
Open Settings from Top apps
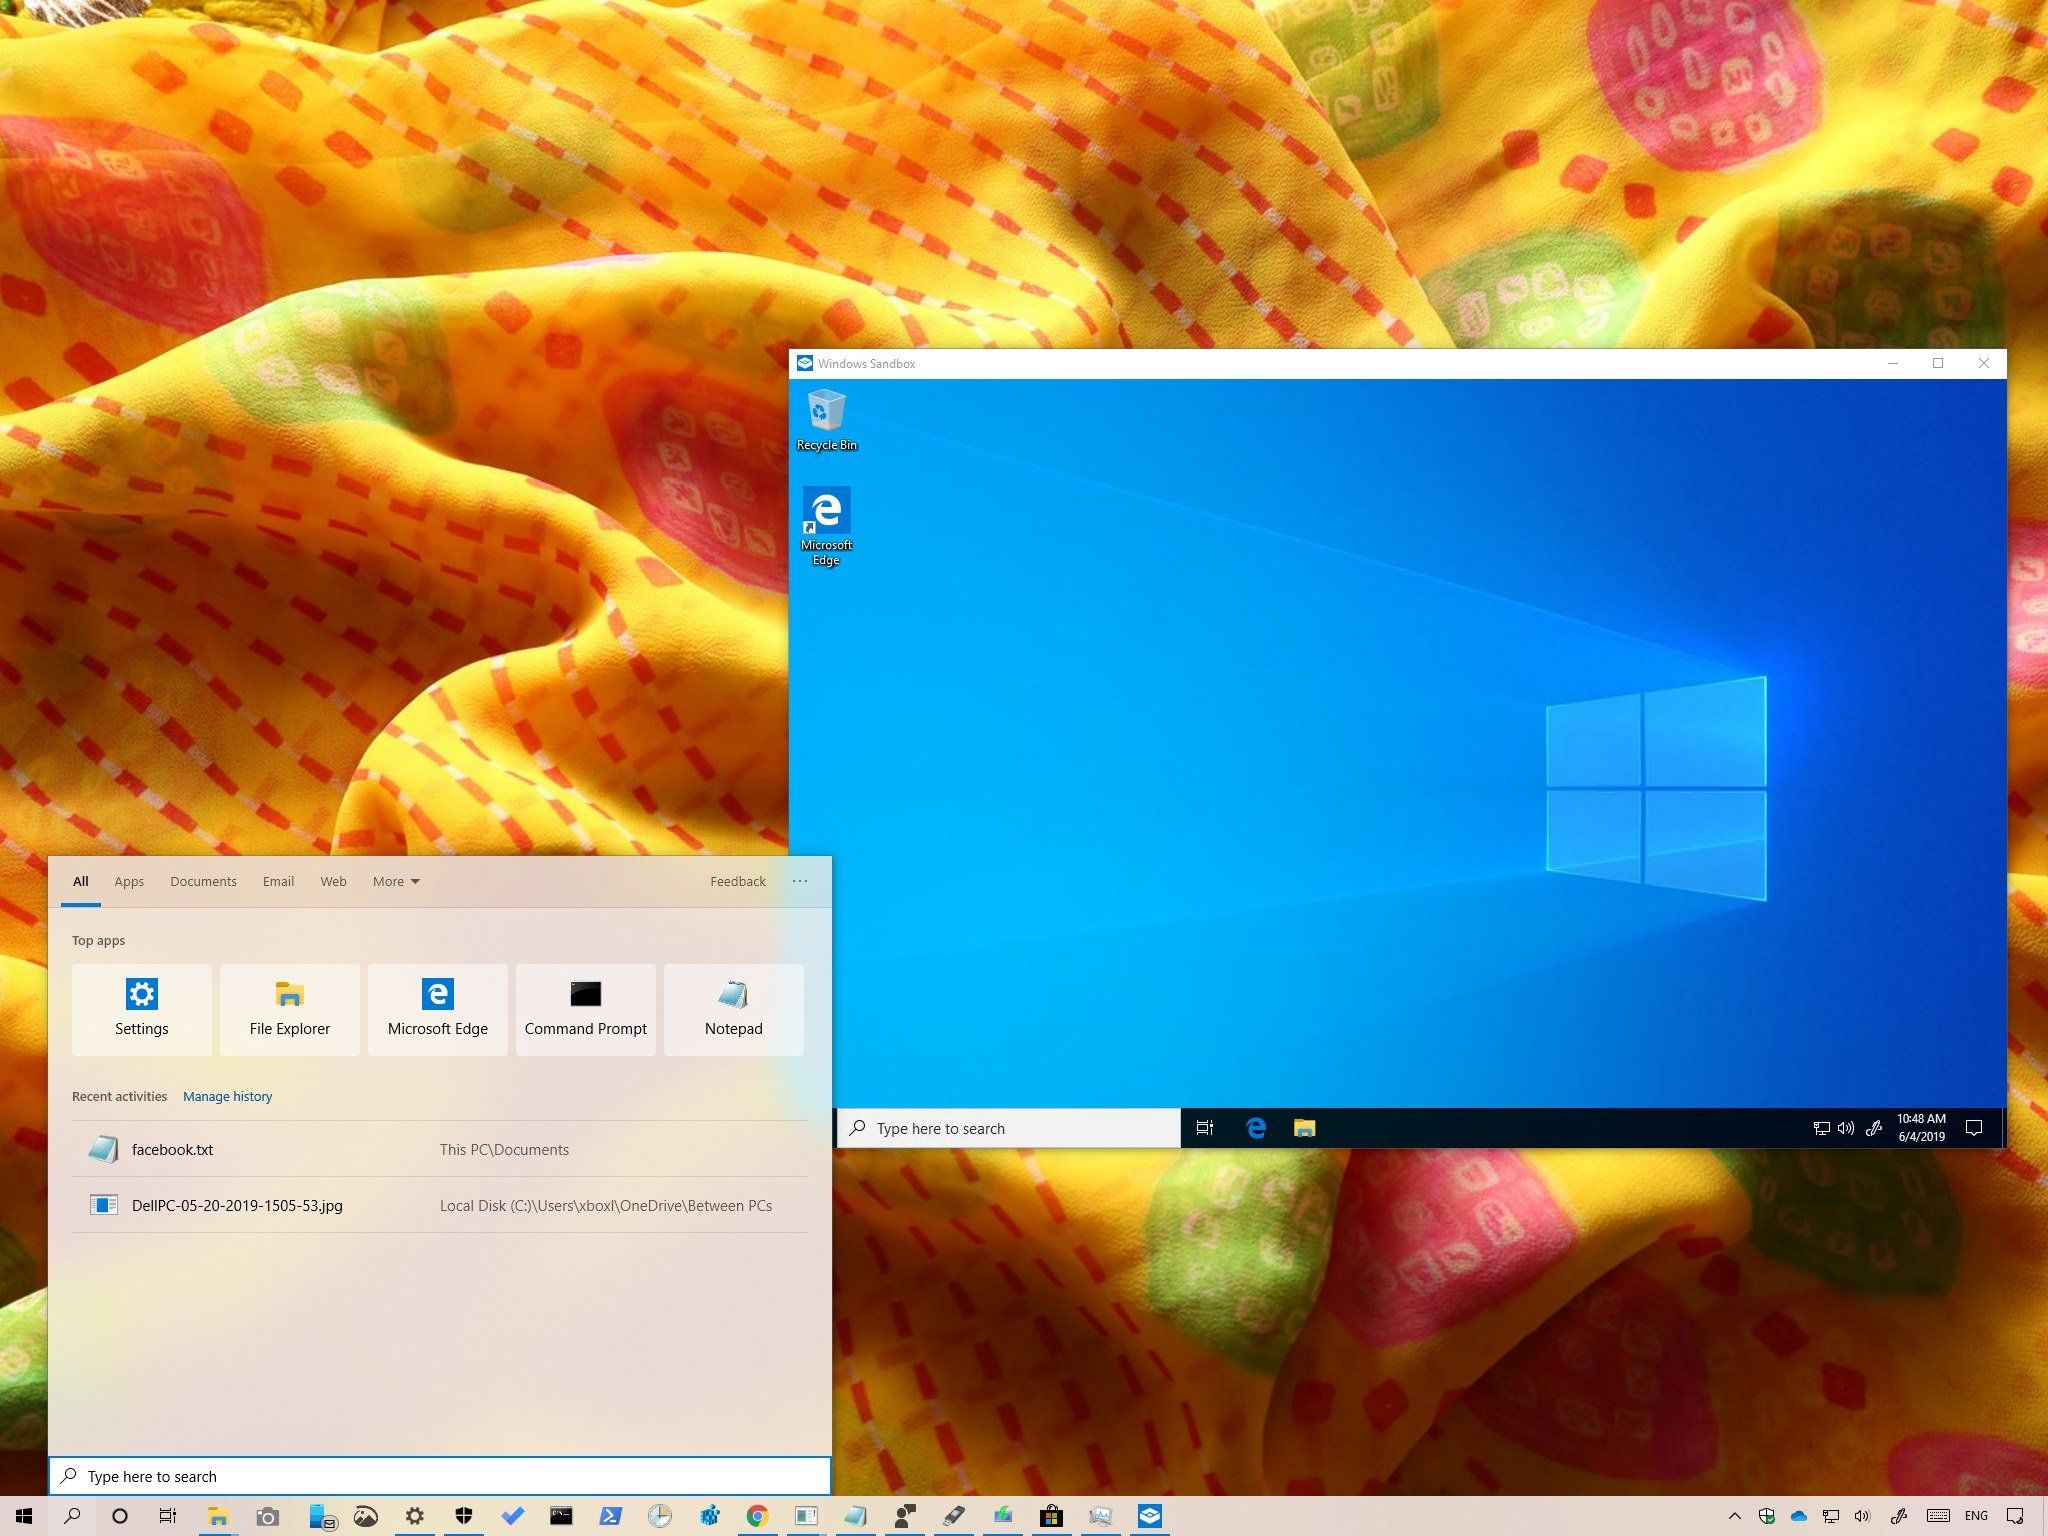click(141, 1008)
